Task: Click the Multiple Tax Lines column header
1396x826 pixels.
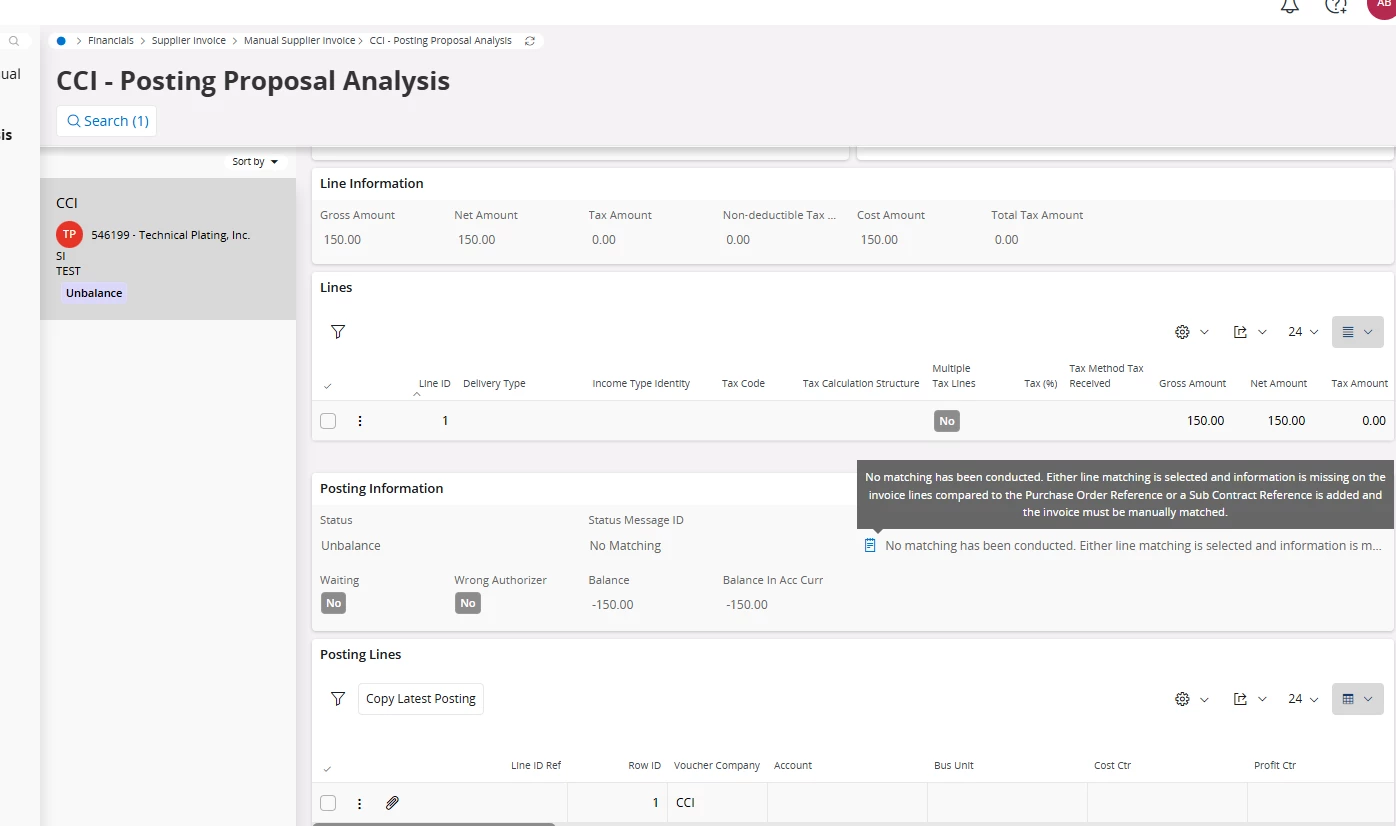Action: tap(954, 376)
